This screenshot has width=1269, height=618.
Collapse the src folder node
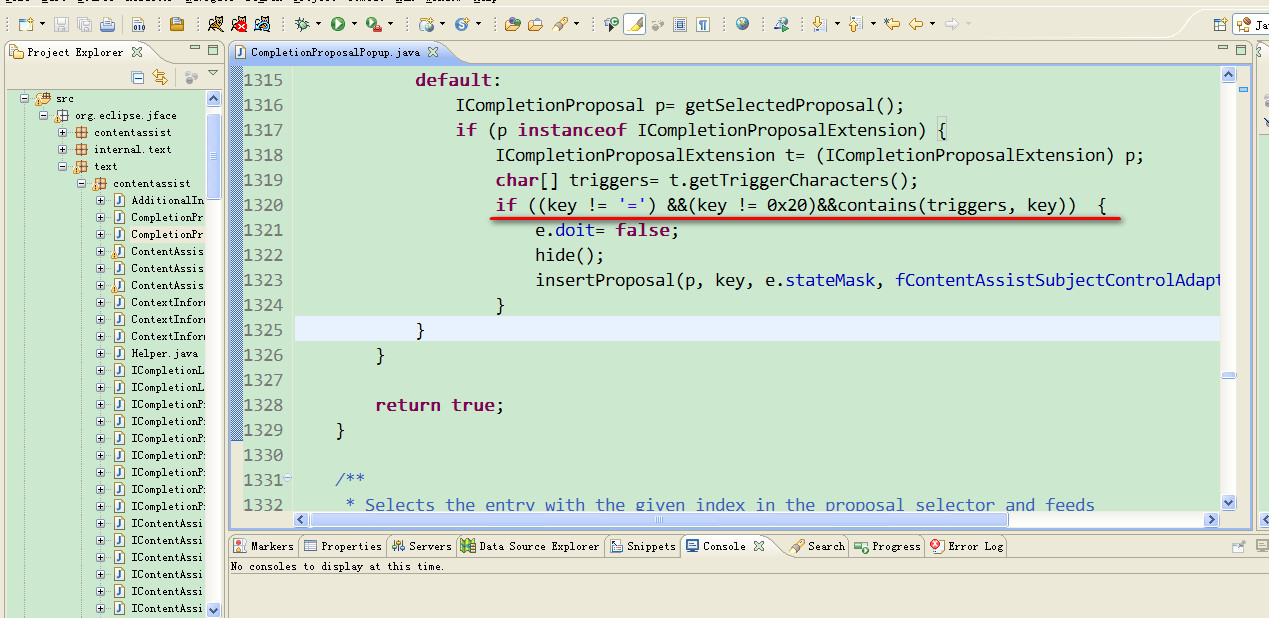click(24, 99)
